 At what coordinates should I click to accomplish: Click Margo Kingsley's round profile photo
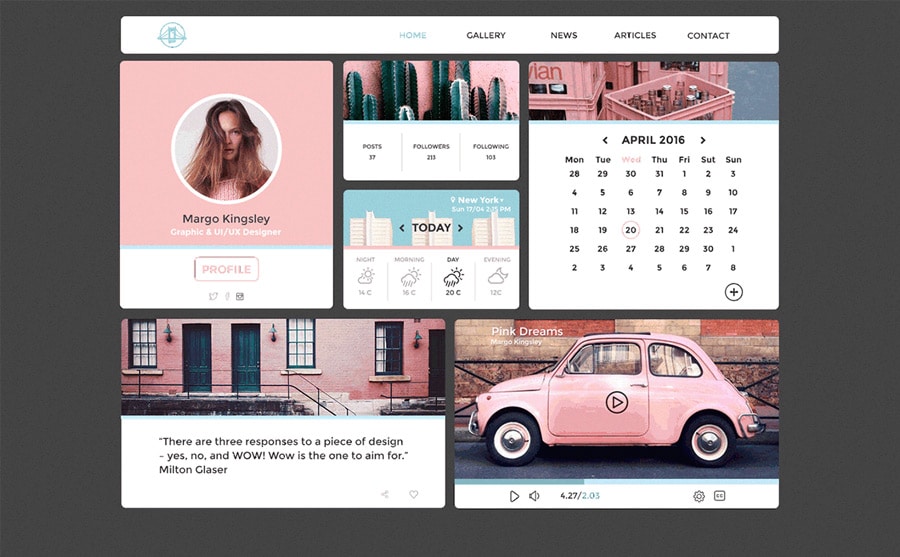[226, 149]
